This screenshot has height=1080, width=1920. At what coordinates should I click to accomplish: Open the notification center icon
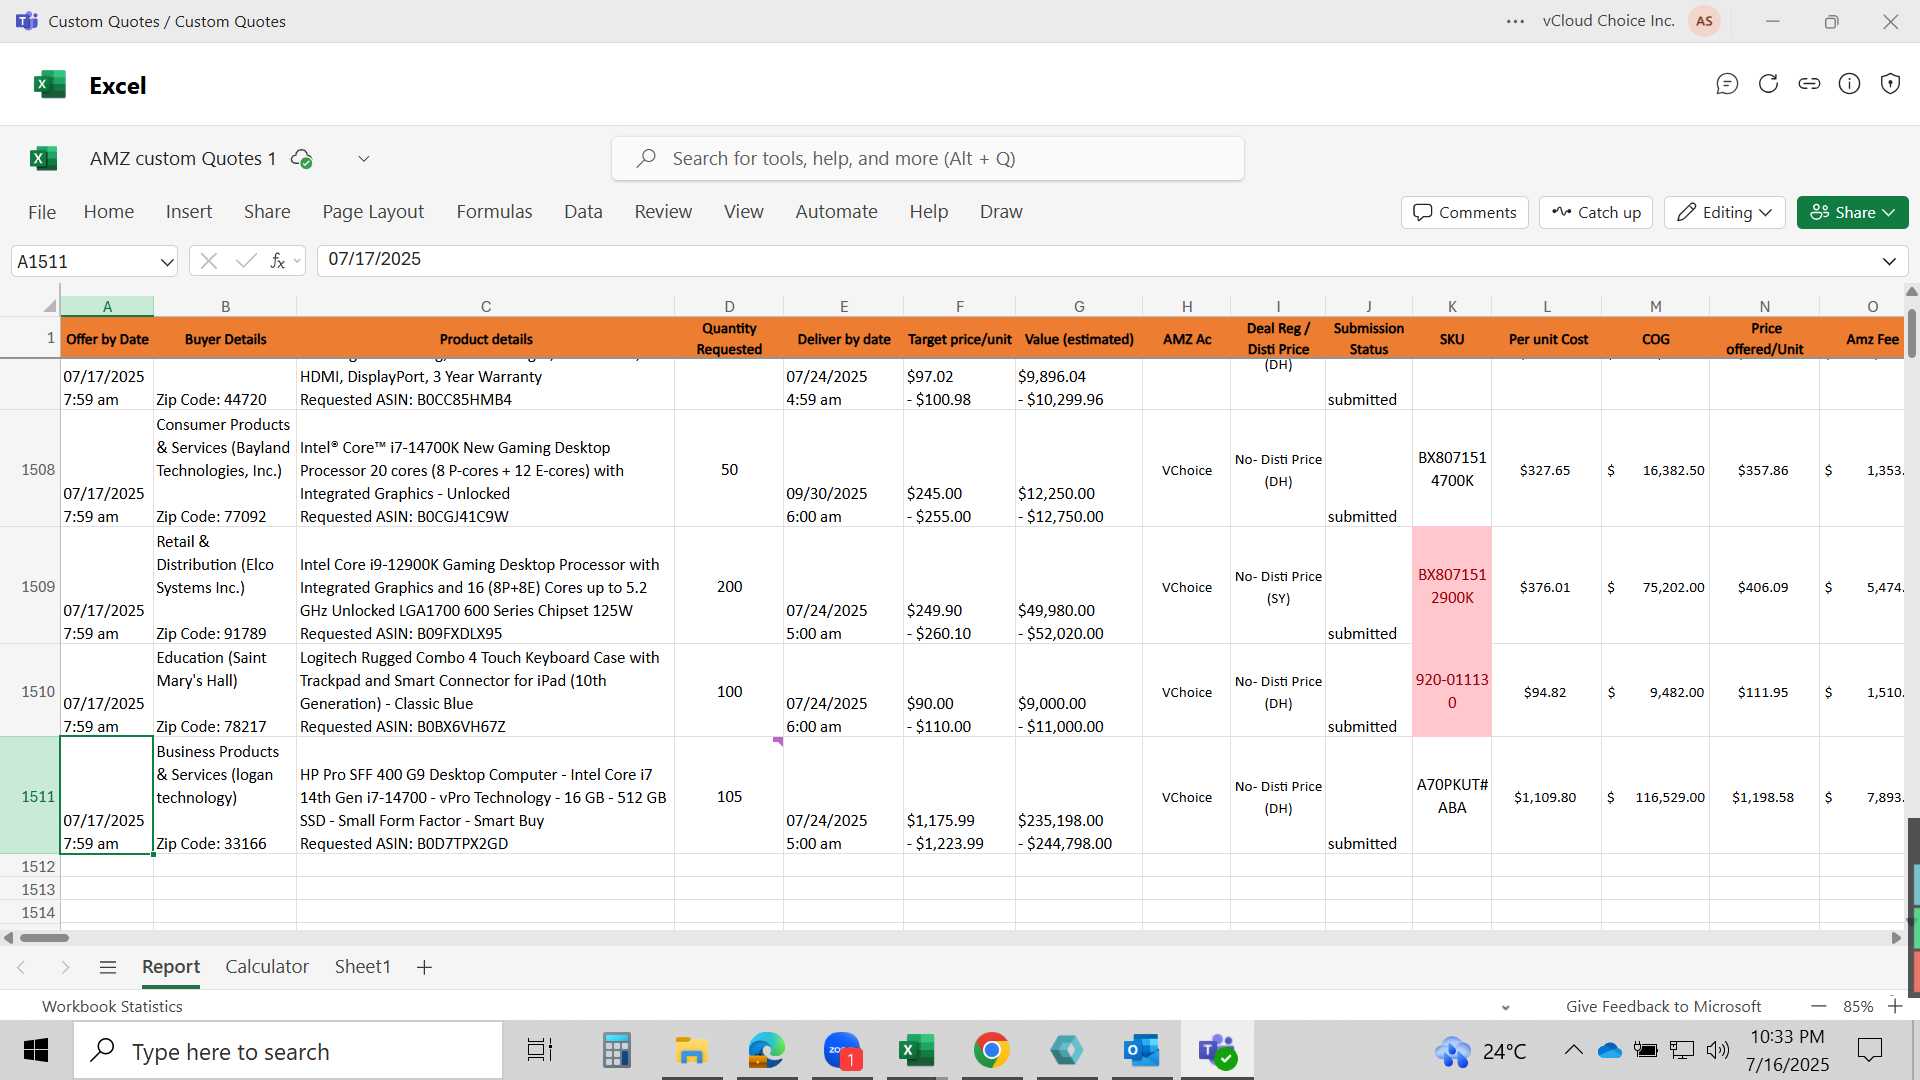[x=1869, y=1050]
